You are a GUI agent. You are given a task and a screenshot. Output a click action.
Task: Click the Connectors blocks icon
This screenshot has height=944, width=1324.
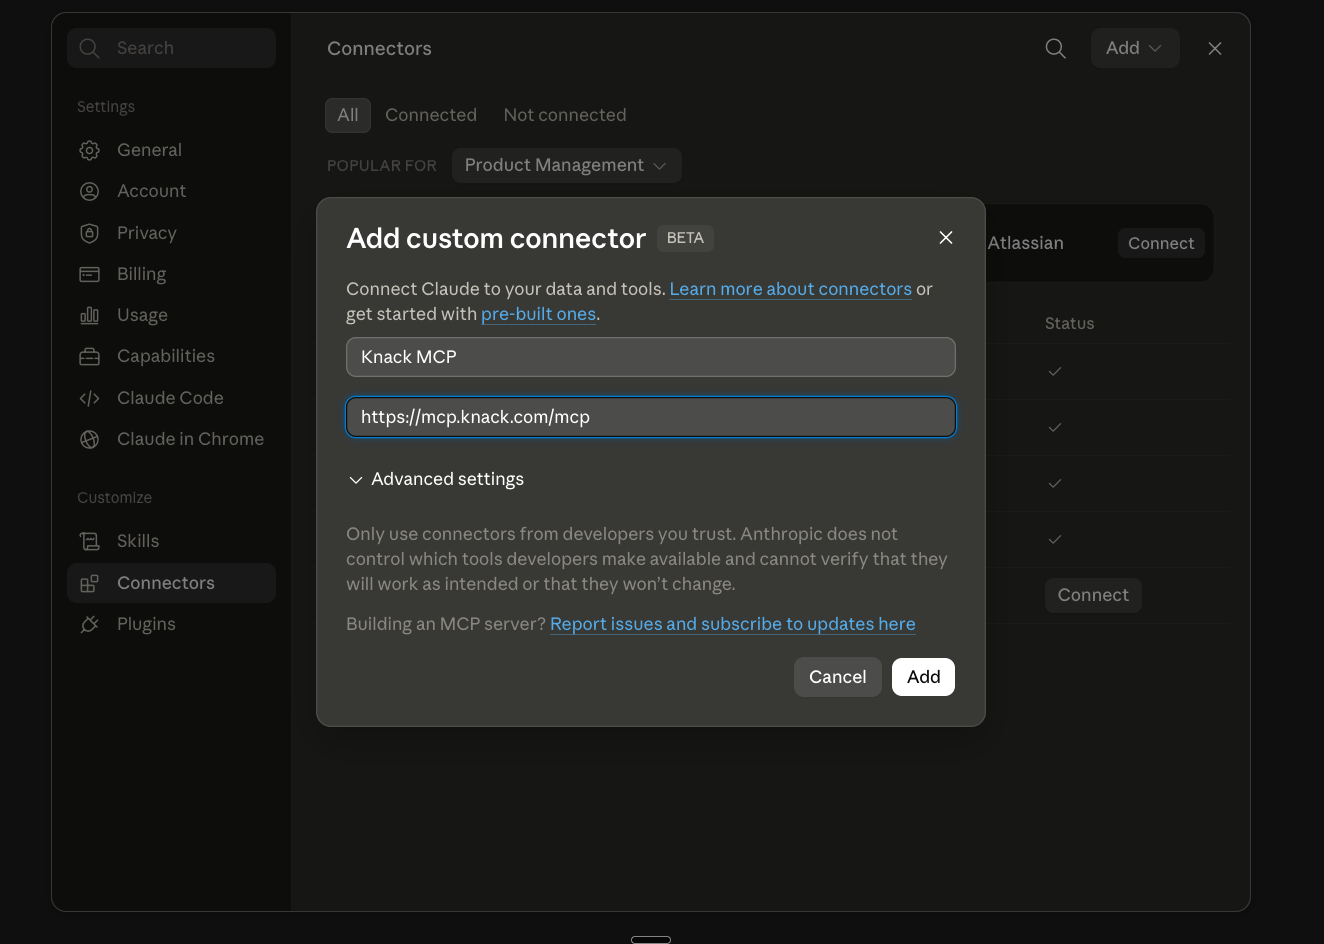(x=89, y=583)
